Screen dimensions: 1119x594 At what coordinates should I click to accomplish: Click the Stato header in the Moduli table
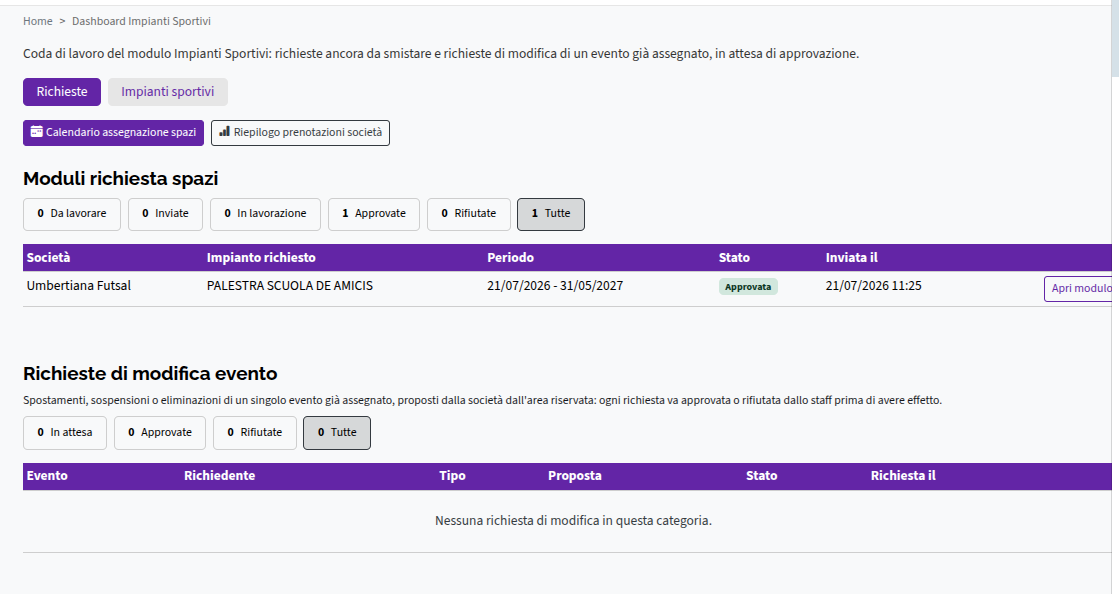click(734, 258)
